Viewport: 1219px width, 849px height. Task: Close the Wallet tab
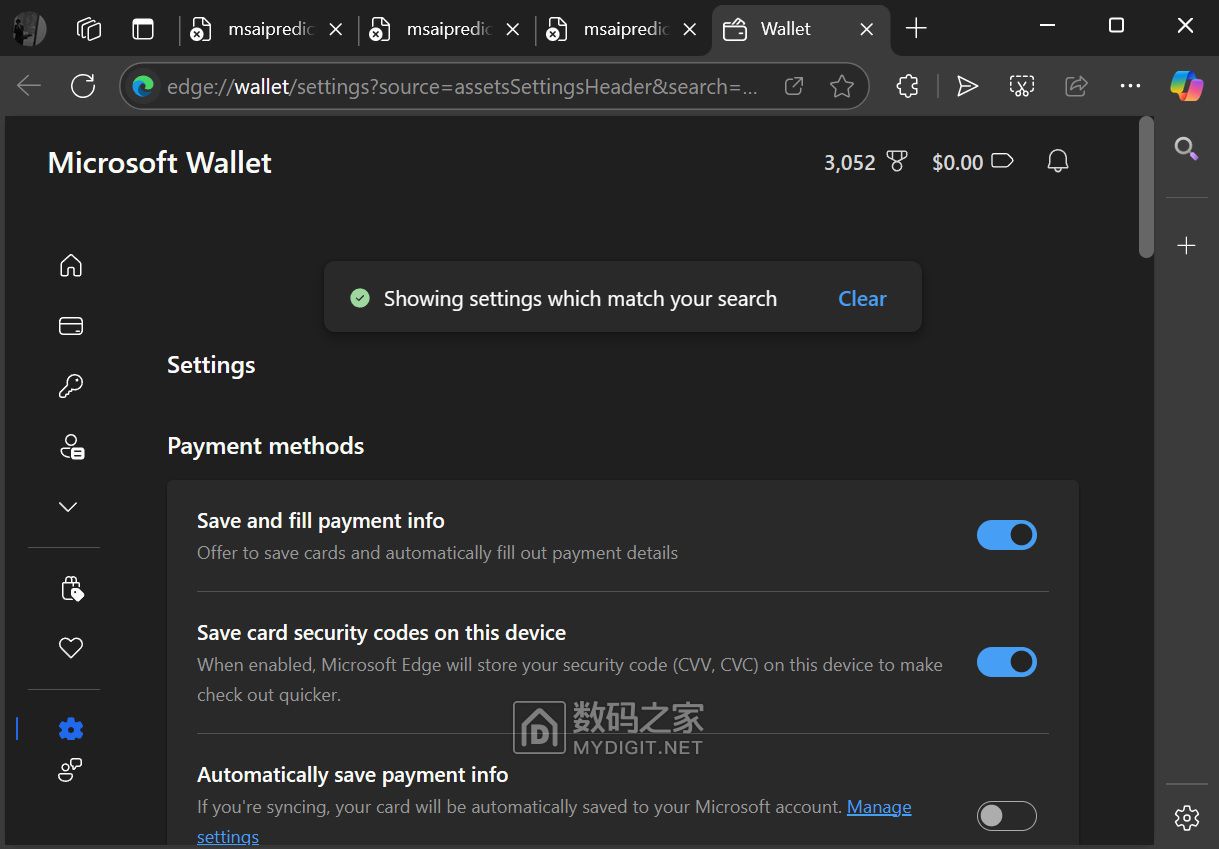[867, 29]
